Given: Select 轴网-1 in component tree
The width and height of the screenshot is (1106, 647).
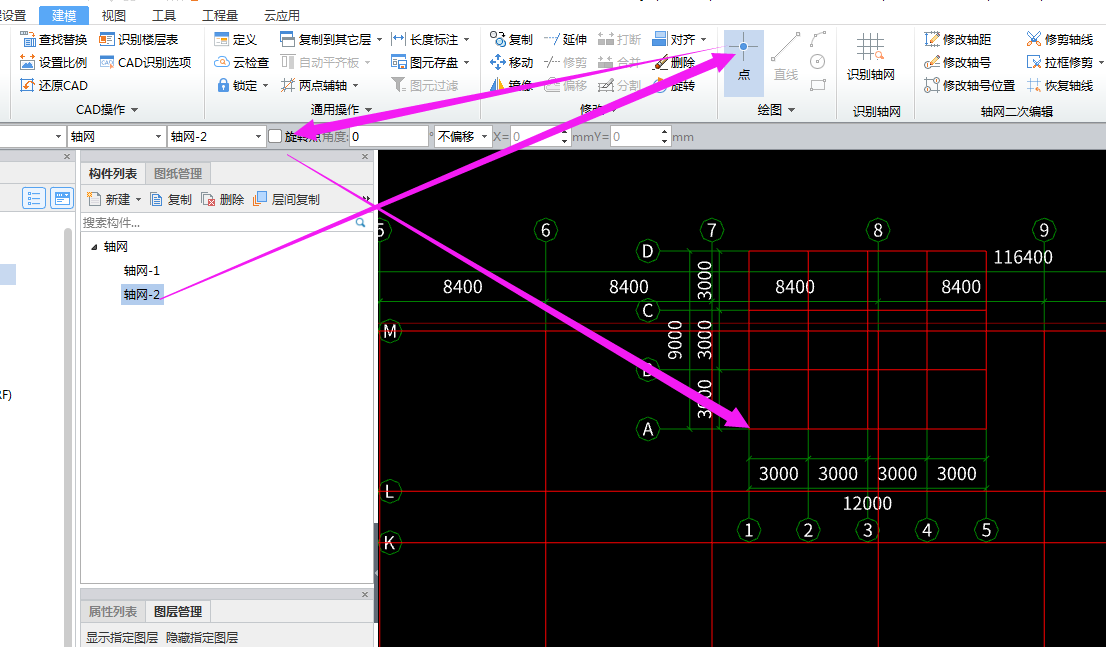Looking at the screenshot, I should pyautogui.click(x=142, y=270).
